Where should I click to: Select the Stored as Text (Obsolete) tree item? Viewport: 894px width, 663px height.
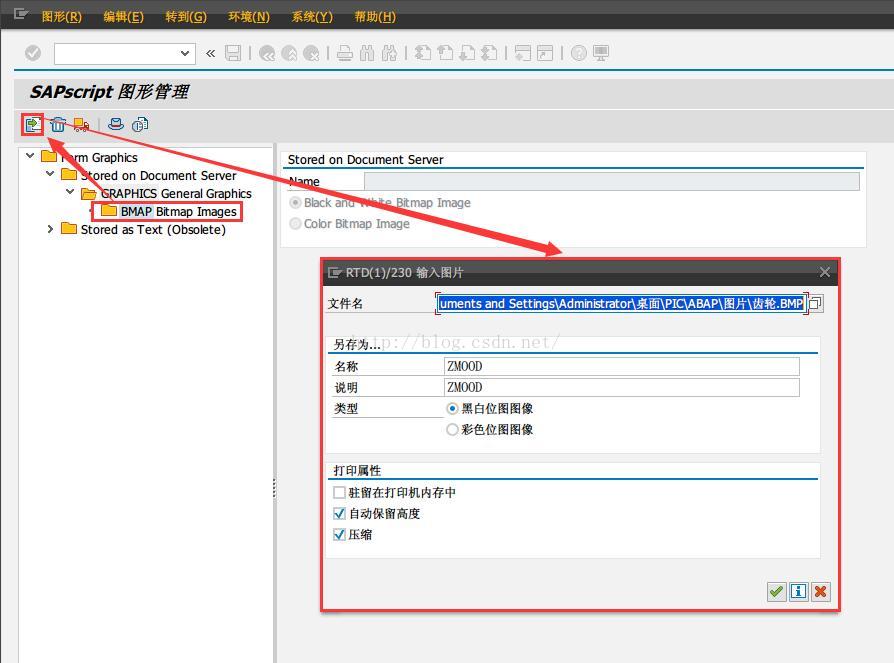(153, 229)
